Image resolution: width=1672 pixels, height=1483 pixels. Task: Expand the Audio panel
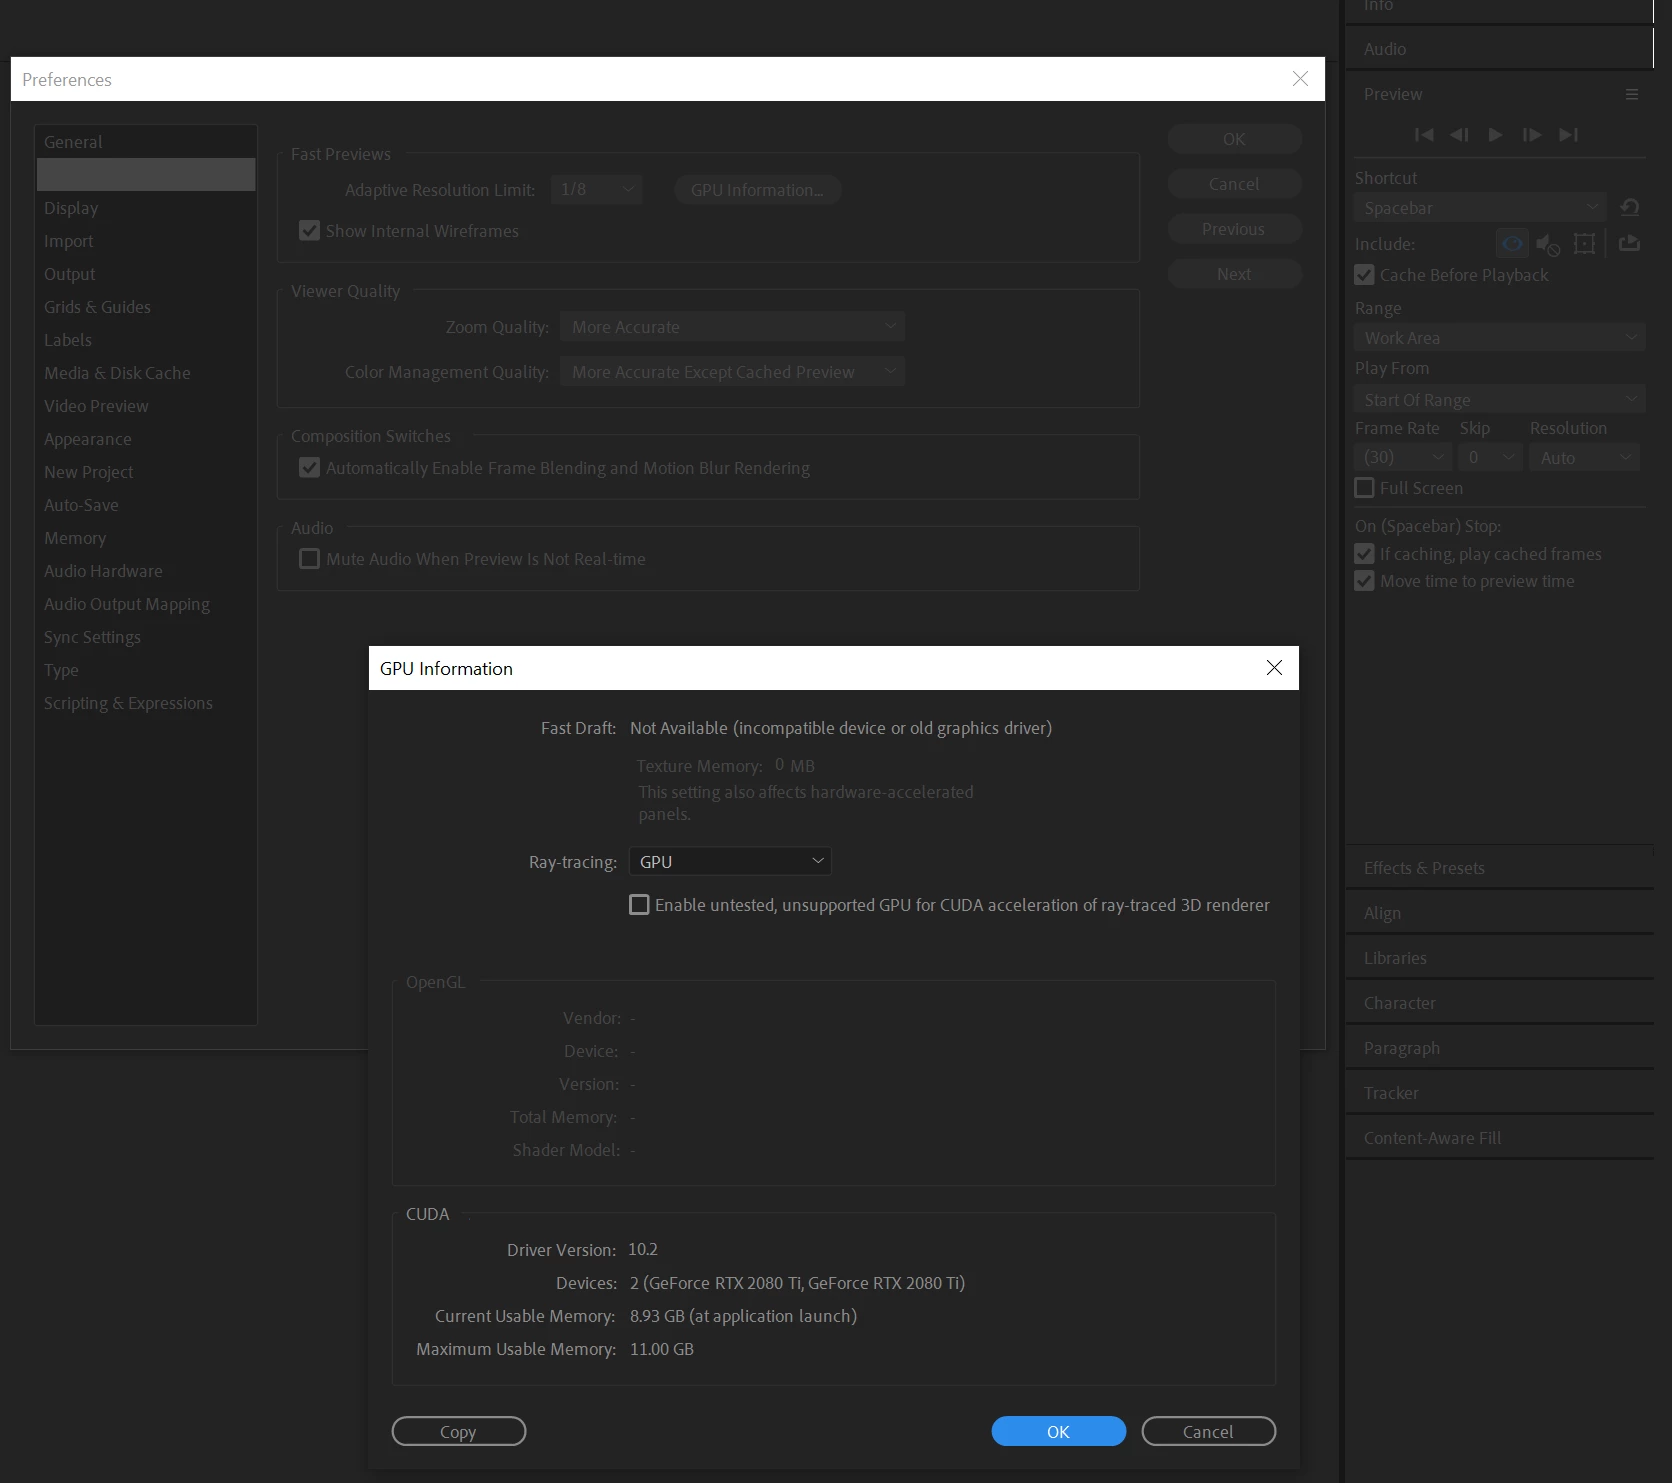(1499, 49)
